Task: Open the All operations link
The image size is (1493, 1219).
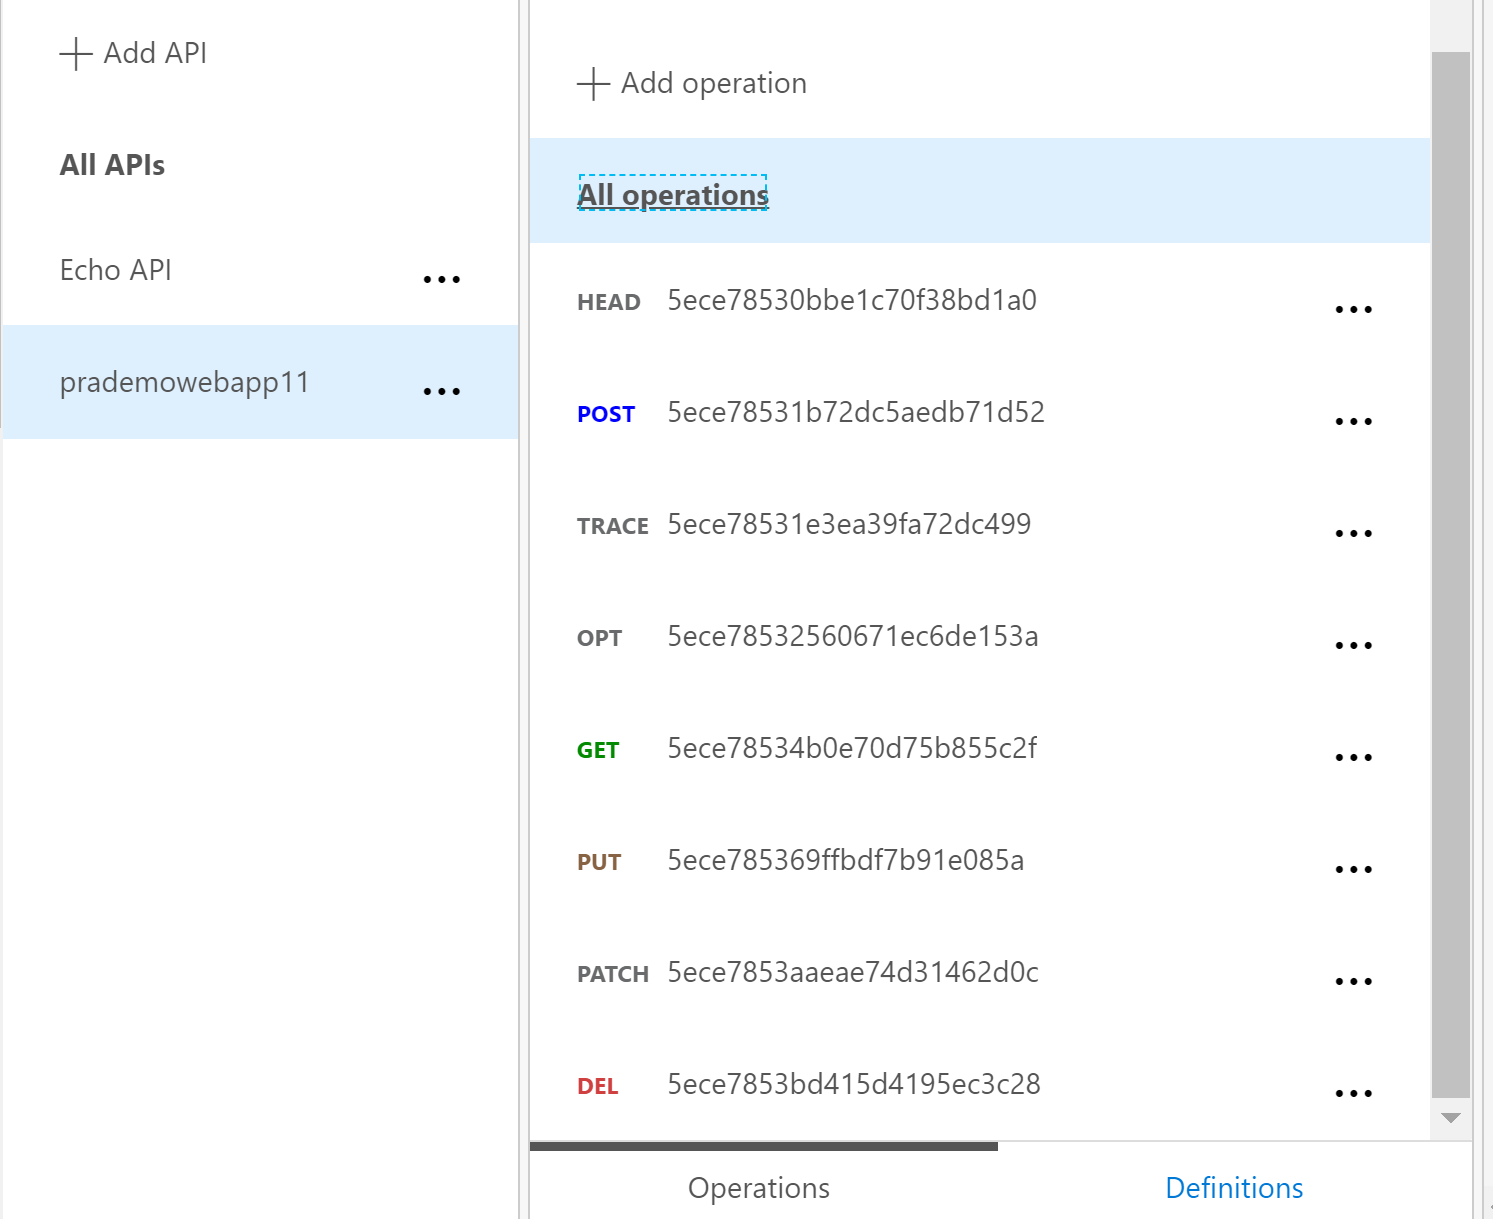Action: tap(672, 194)
